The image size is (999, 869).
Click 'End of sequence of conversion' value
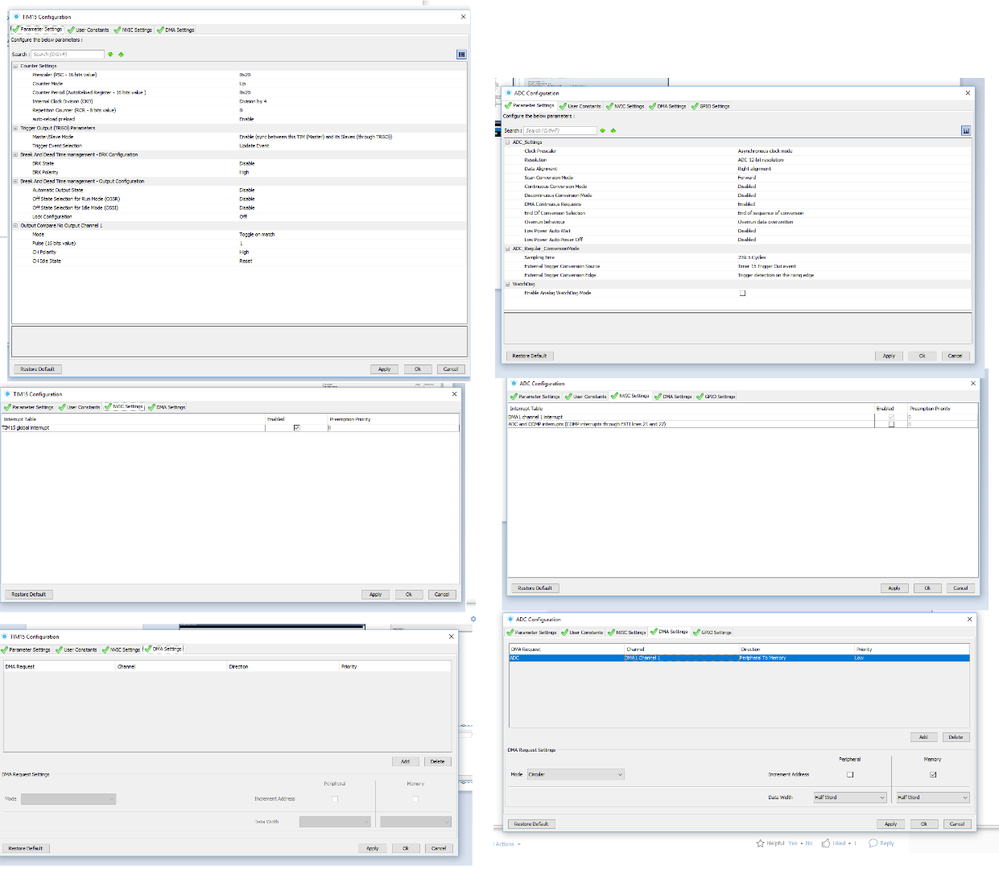tap(770, 213)
